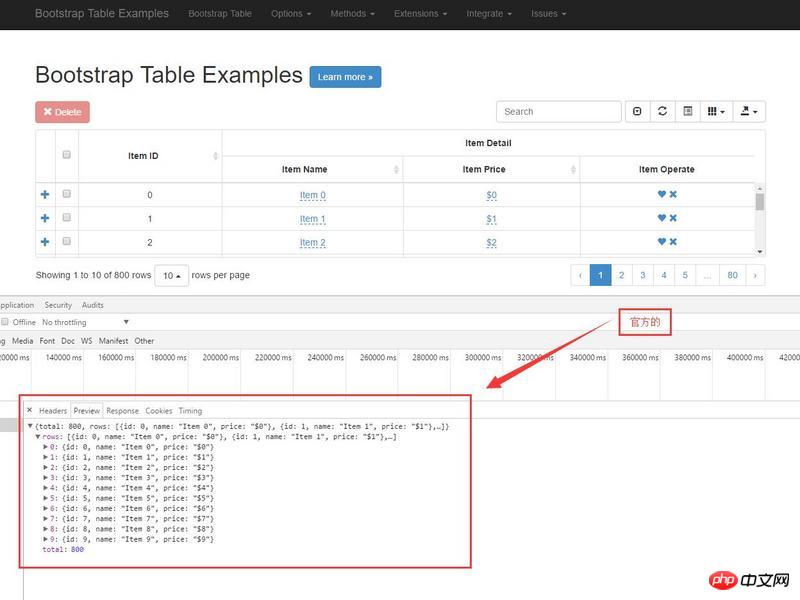Open the Integrate navbar menu
This screenshot has height=600, width=800.
coord(489,14)
